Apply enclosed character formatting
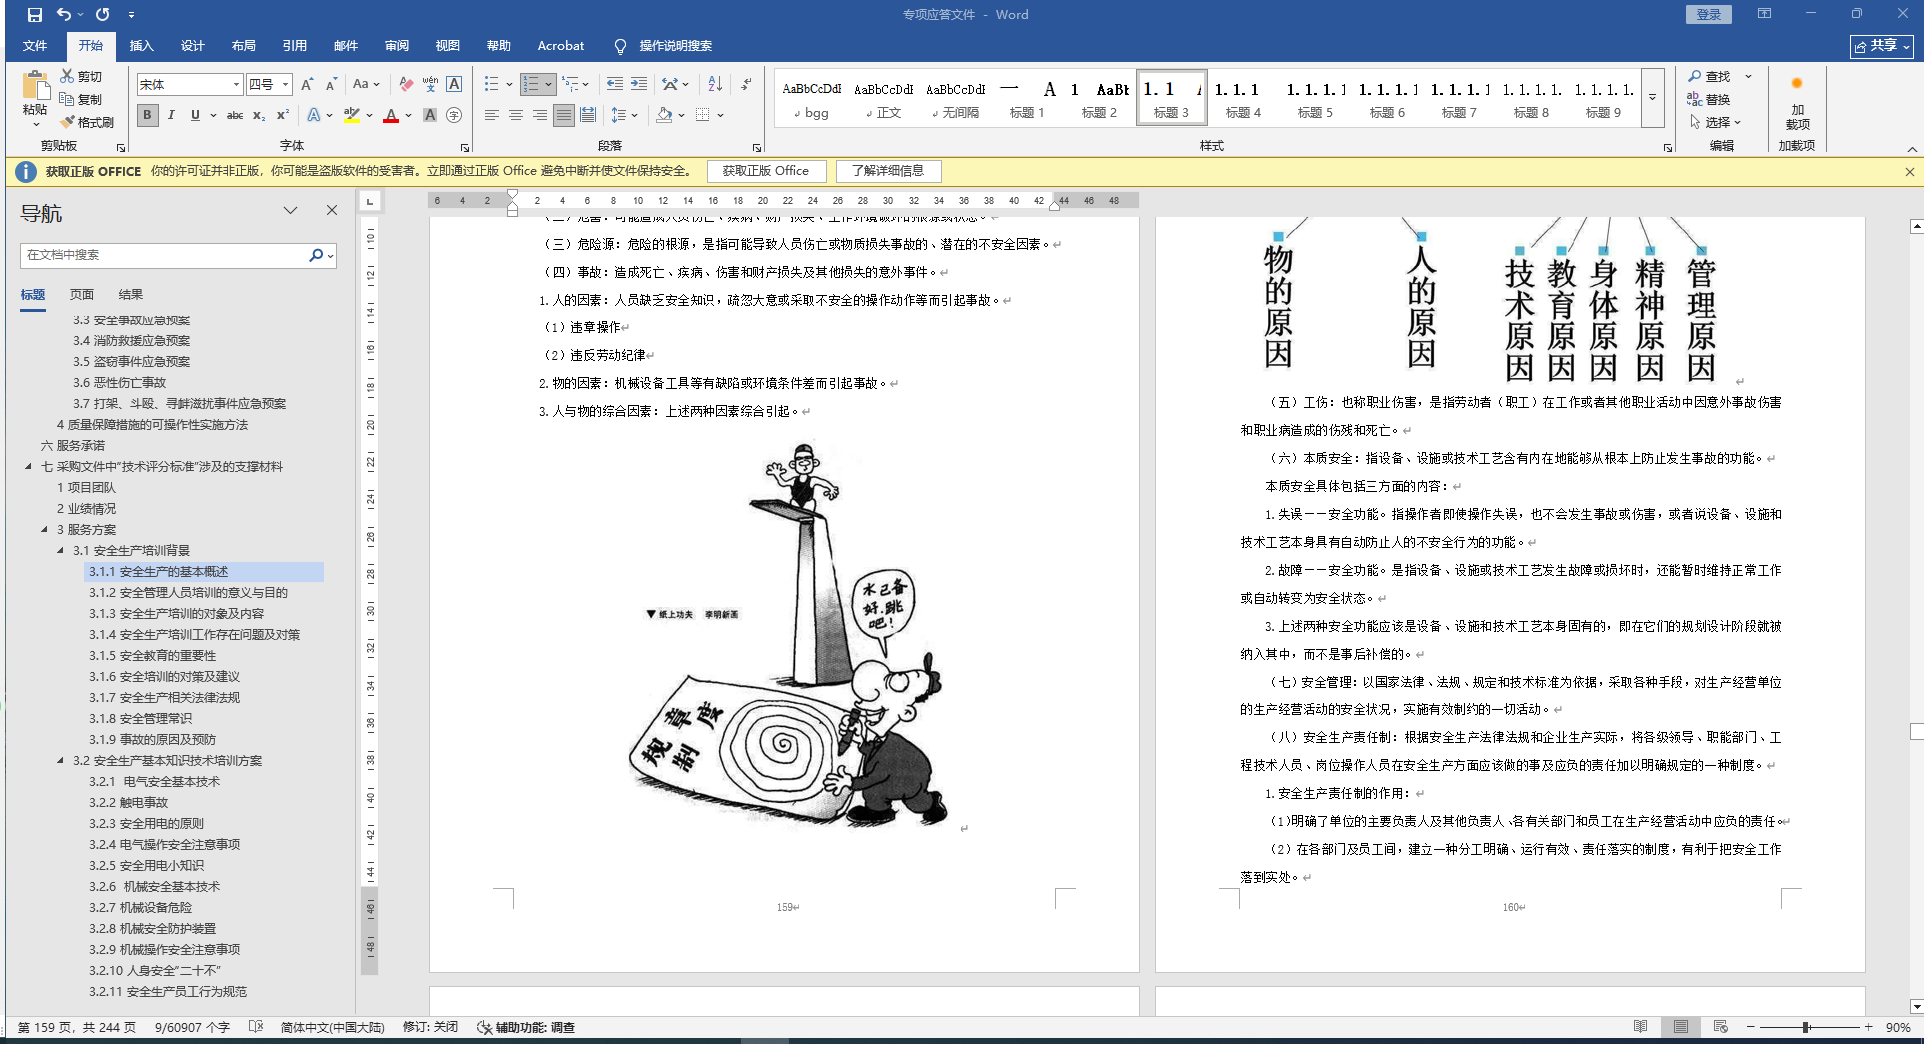 (x=454, y=115)
